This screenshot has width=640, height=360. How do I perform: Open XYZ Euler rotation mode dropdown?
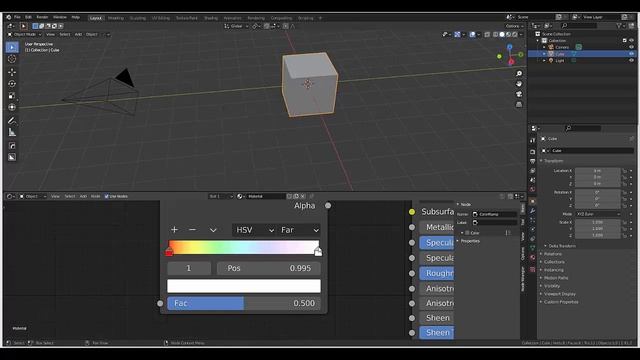598,214
